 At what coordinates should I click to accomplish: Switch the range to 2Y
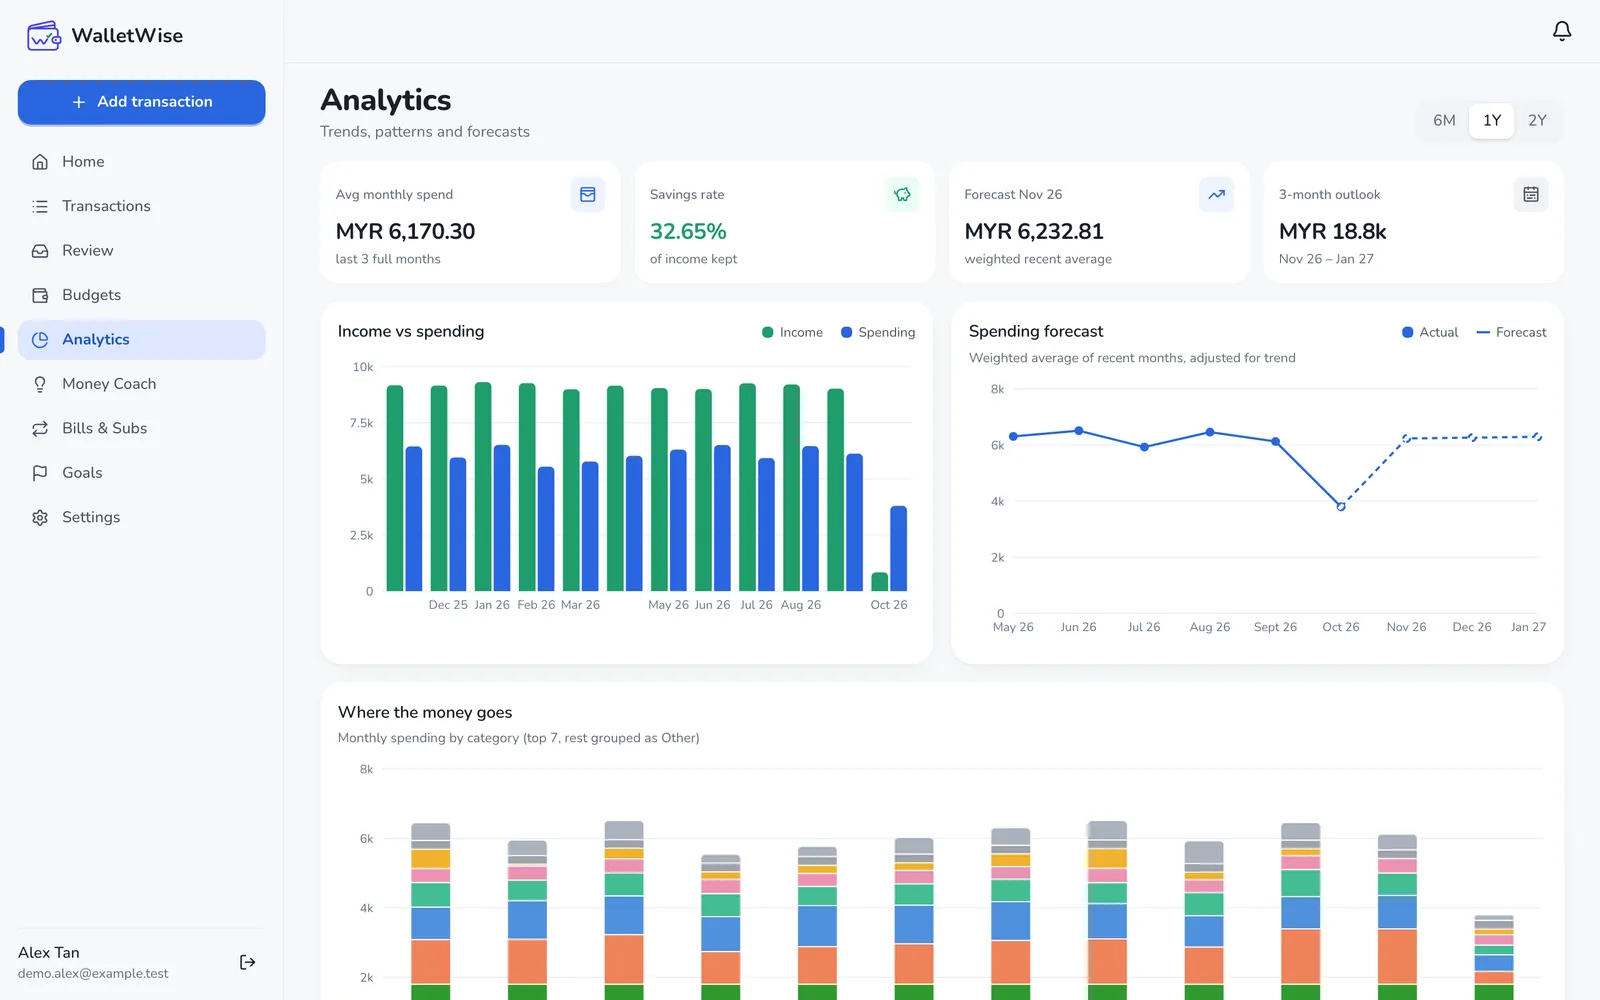click(1537, 120)
